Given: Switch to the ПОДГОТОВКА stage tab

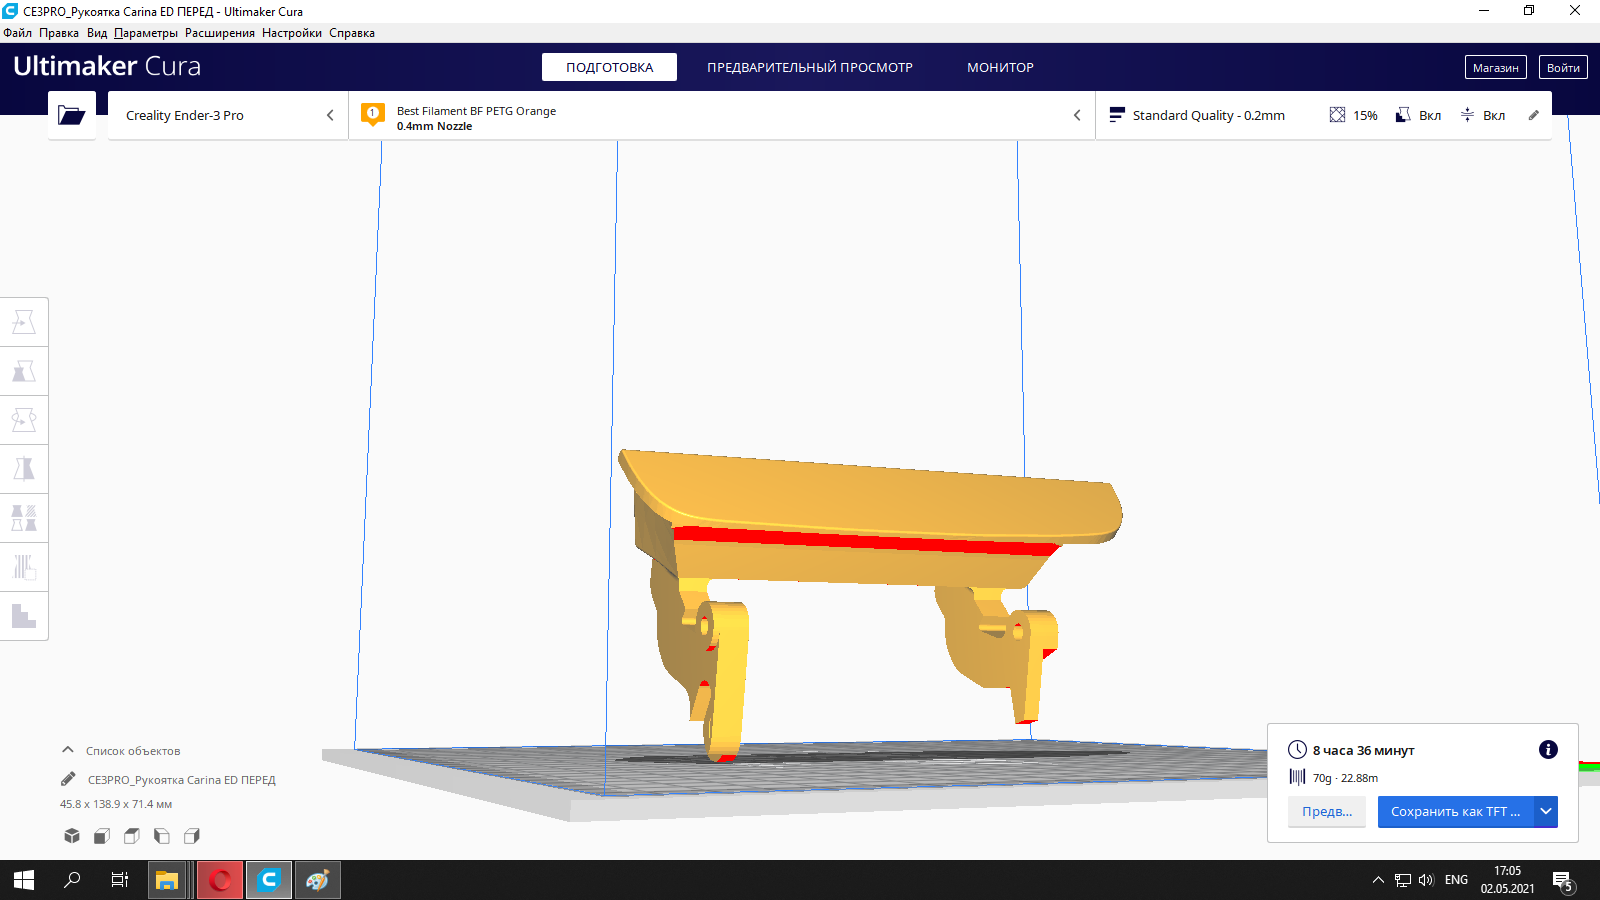Looking at the screenshot, I should (610, 67).
